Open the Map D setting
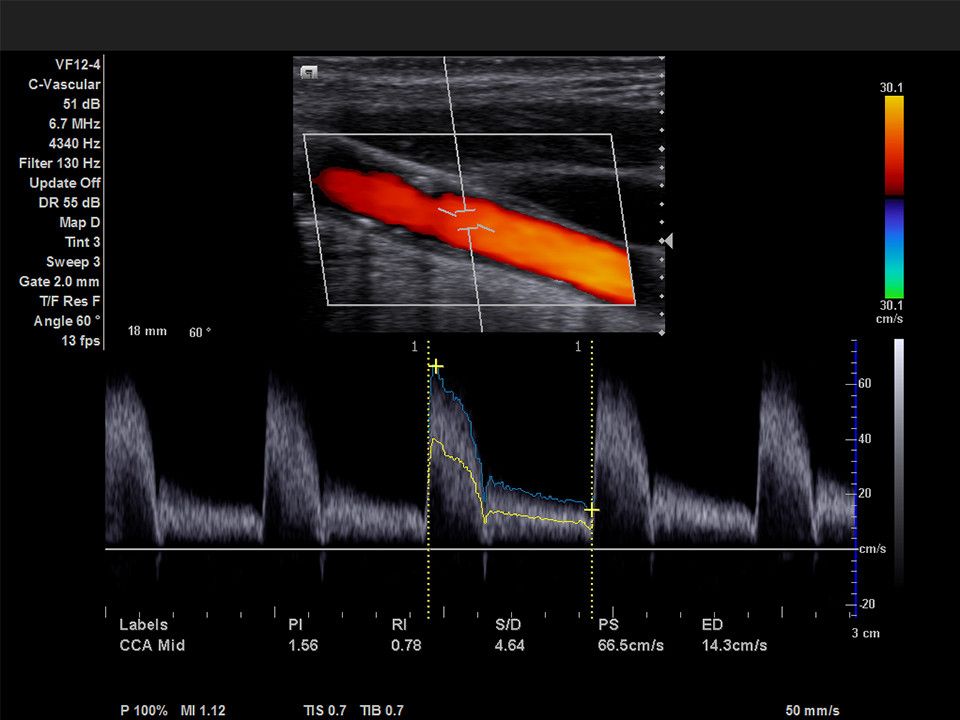960x720 pixels. coord(79,222)
